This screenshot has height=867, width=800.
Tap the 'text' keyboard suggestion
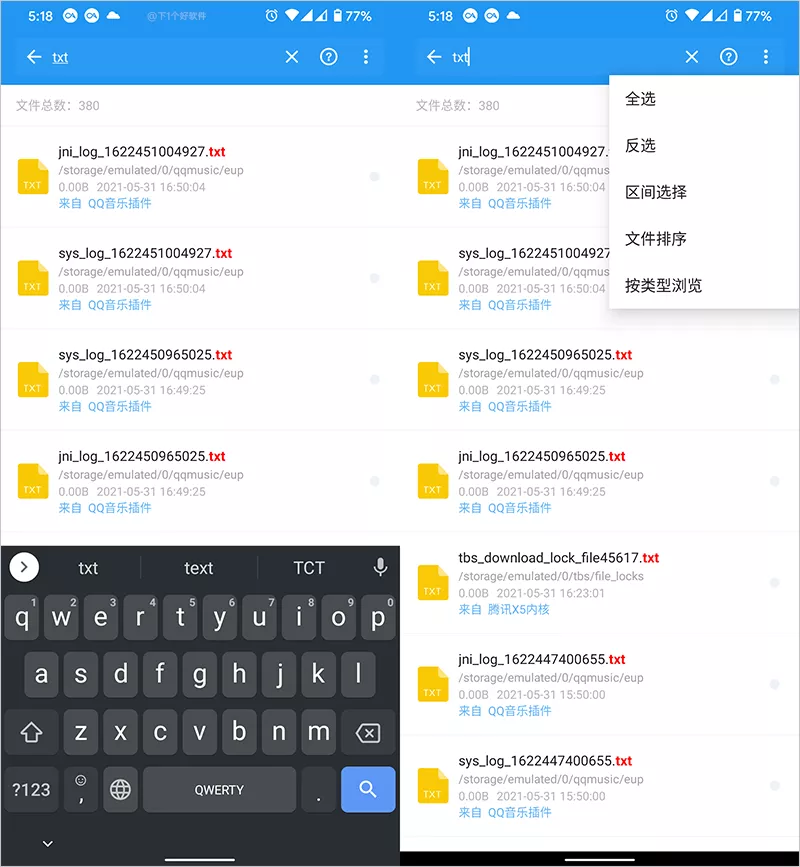tap(197, 567)
